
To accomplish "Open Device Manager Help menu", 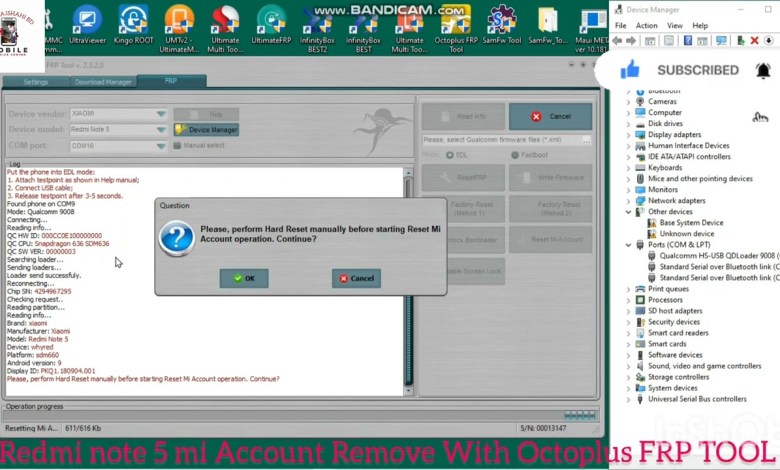I will click(x=700, y=25).
